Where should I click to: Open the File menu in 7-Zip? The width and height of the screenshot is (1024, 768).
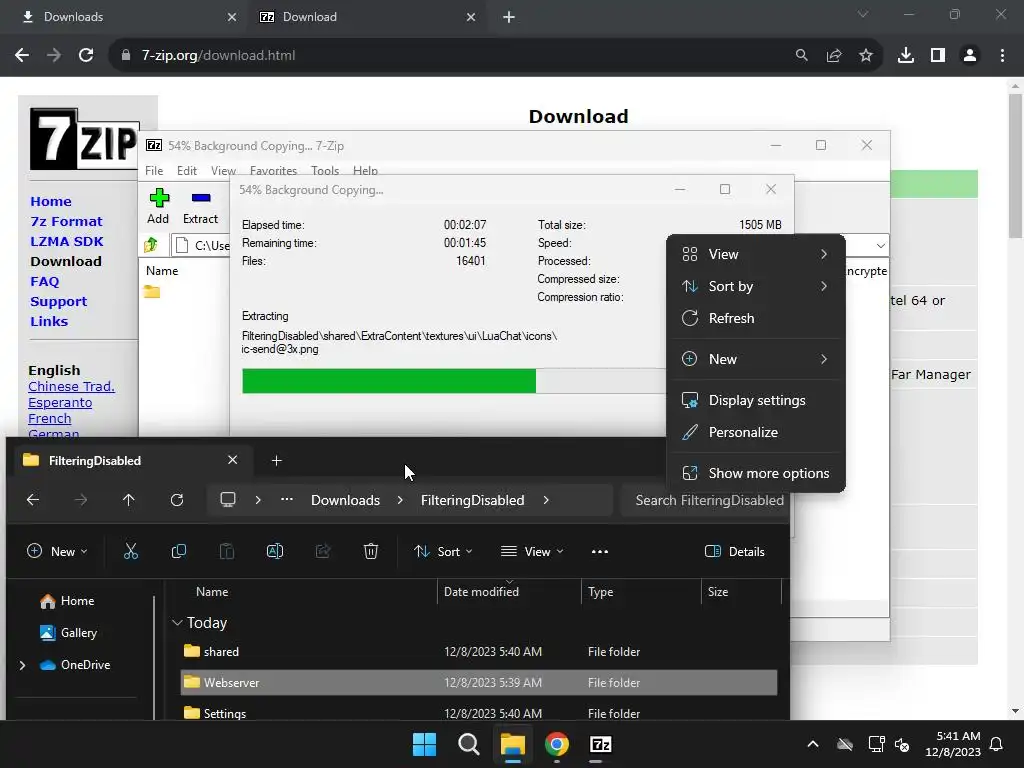(x=154, y=170)
